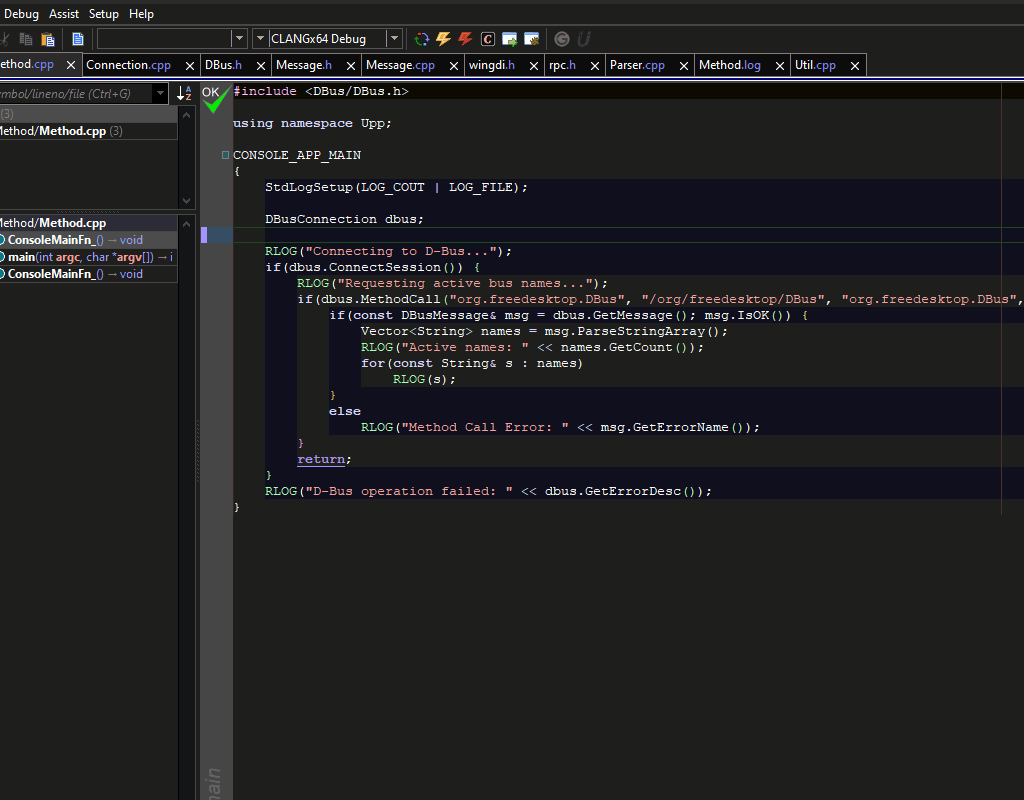Open the Assist menu

click(x=64, y=14)
